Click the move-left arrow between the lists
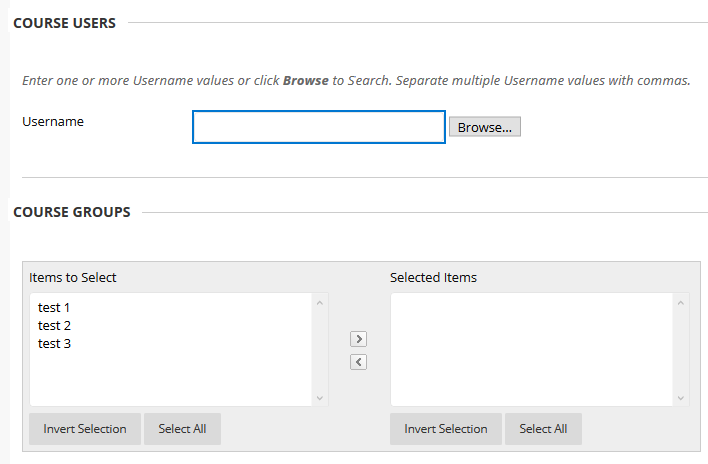 click(x=359, y=362)
